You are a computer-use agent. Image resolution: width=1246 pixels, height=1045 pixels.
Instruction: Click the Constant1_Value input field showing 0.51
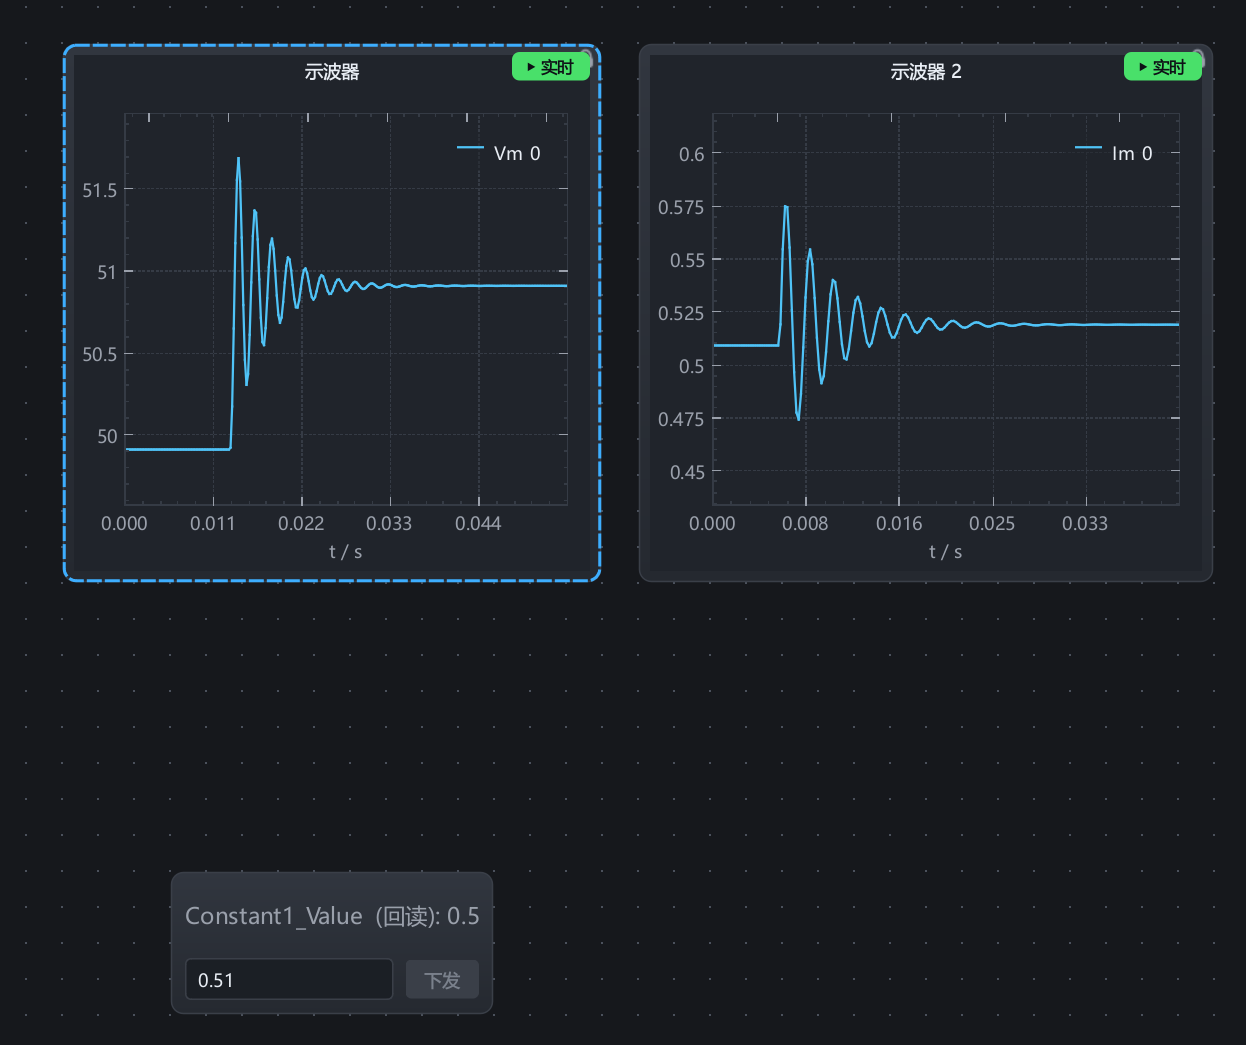point(289,979)
